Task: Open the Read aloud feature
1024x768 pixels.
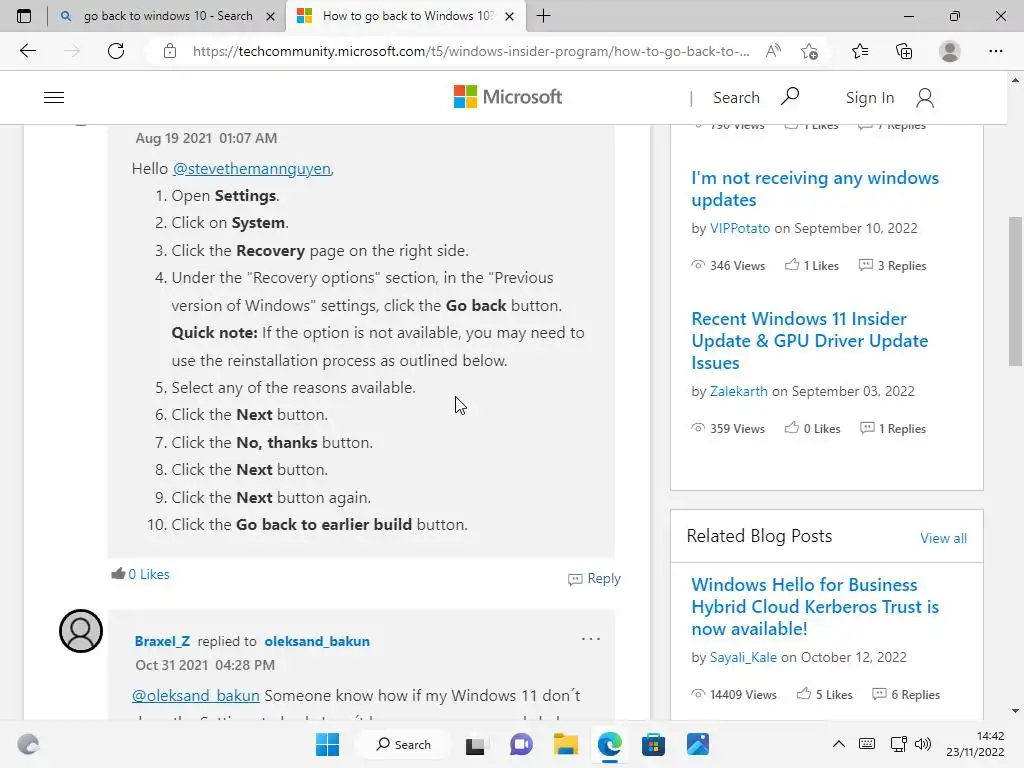Action: point(773,51)
